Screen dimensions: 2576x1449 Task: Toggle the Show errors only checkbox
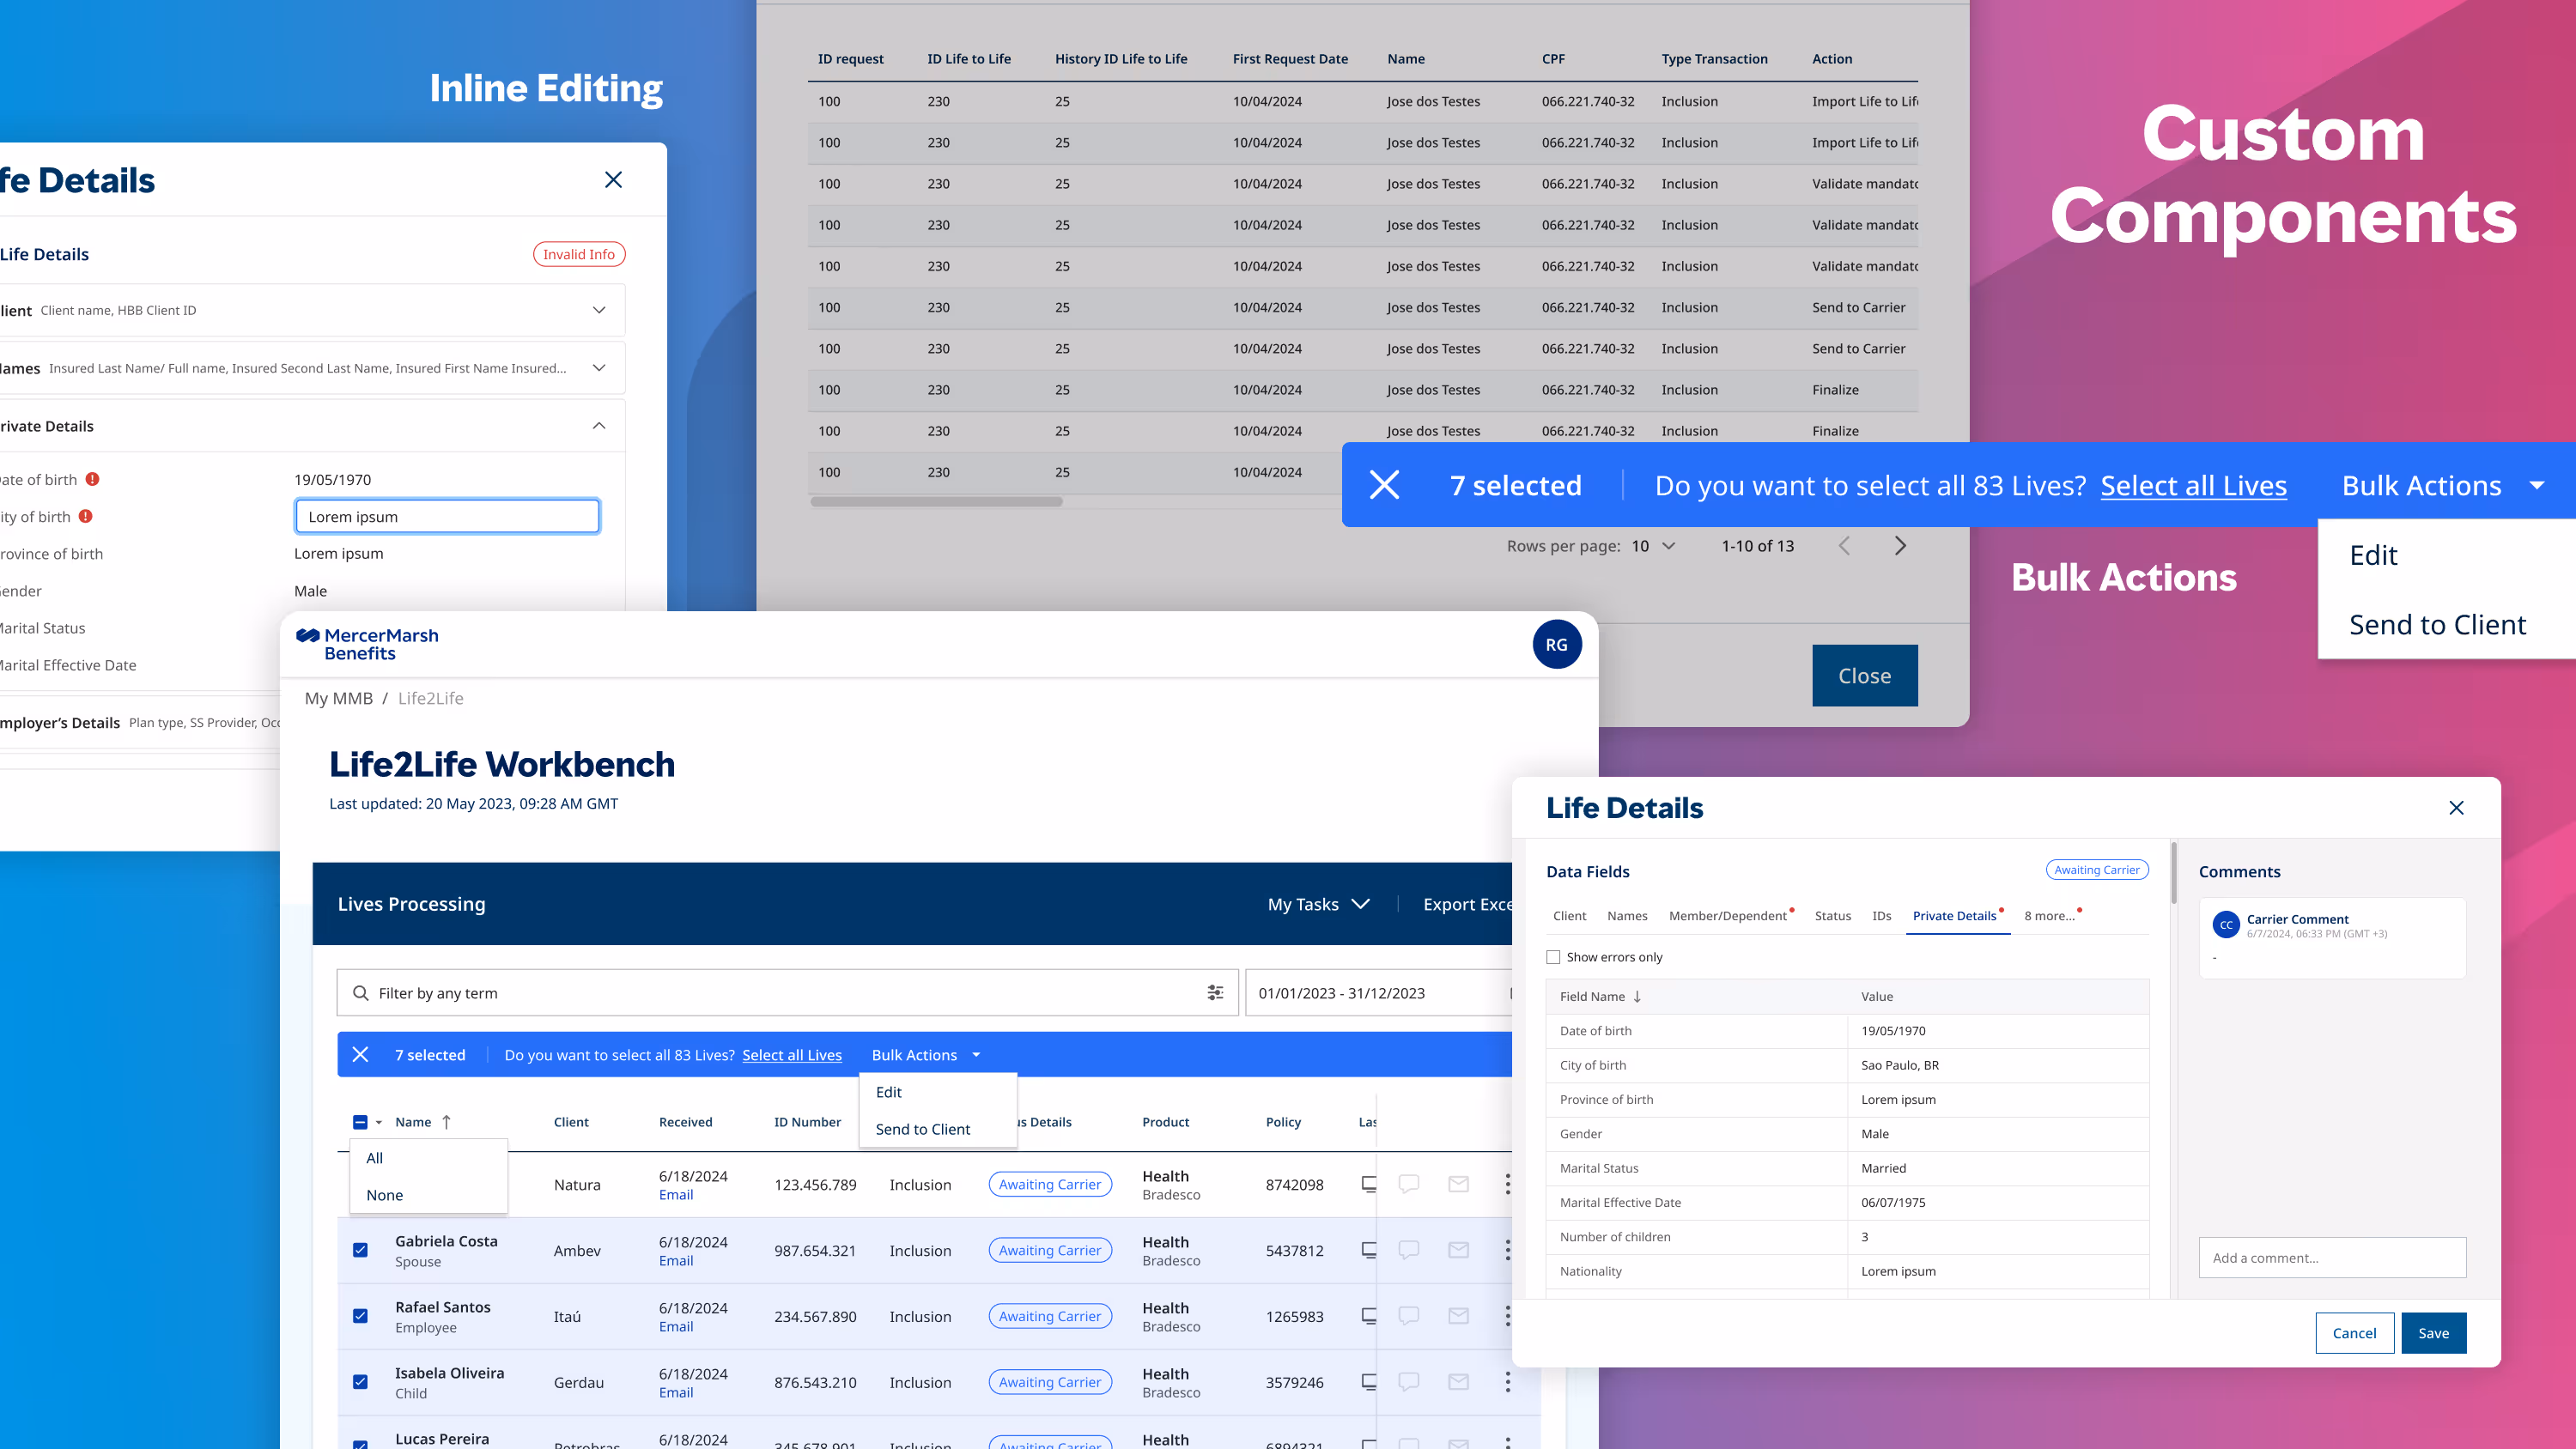tap(1553, 957)
